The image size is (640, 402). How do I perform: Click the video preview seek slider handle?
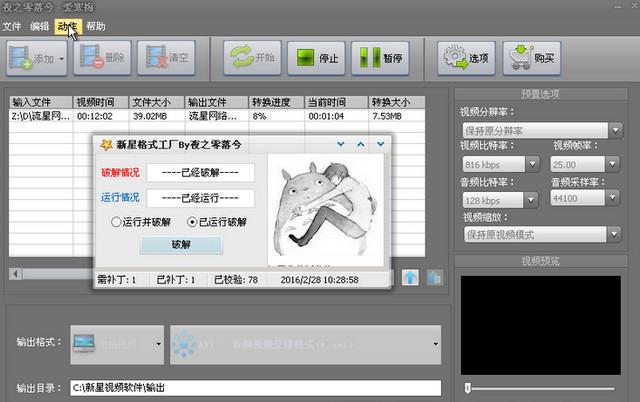468,388
